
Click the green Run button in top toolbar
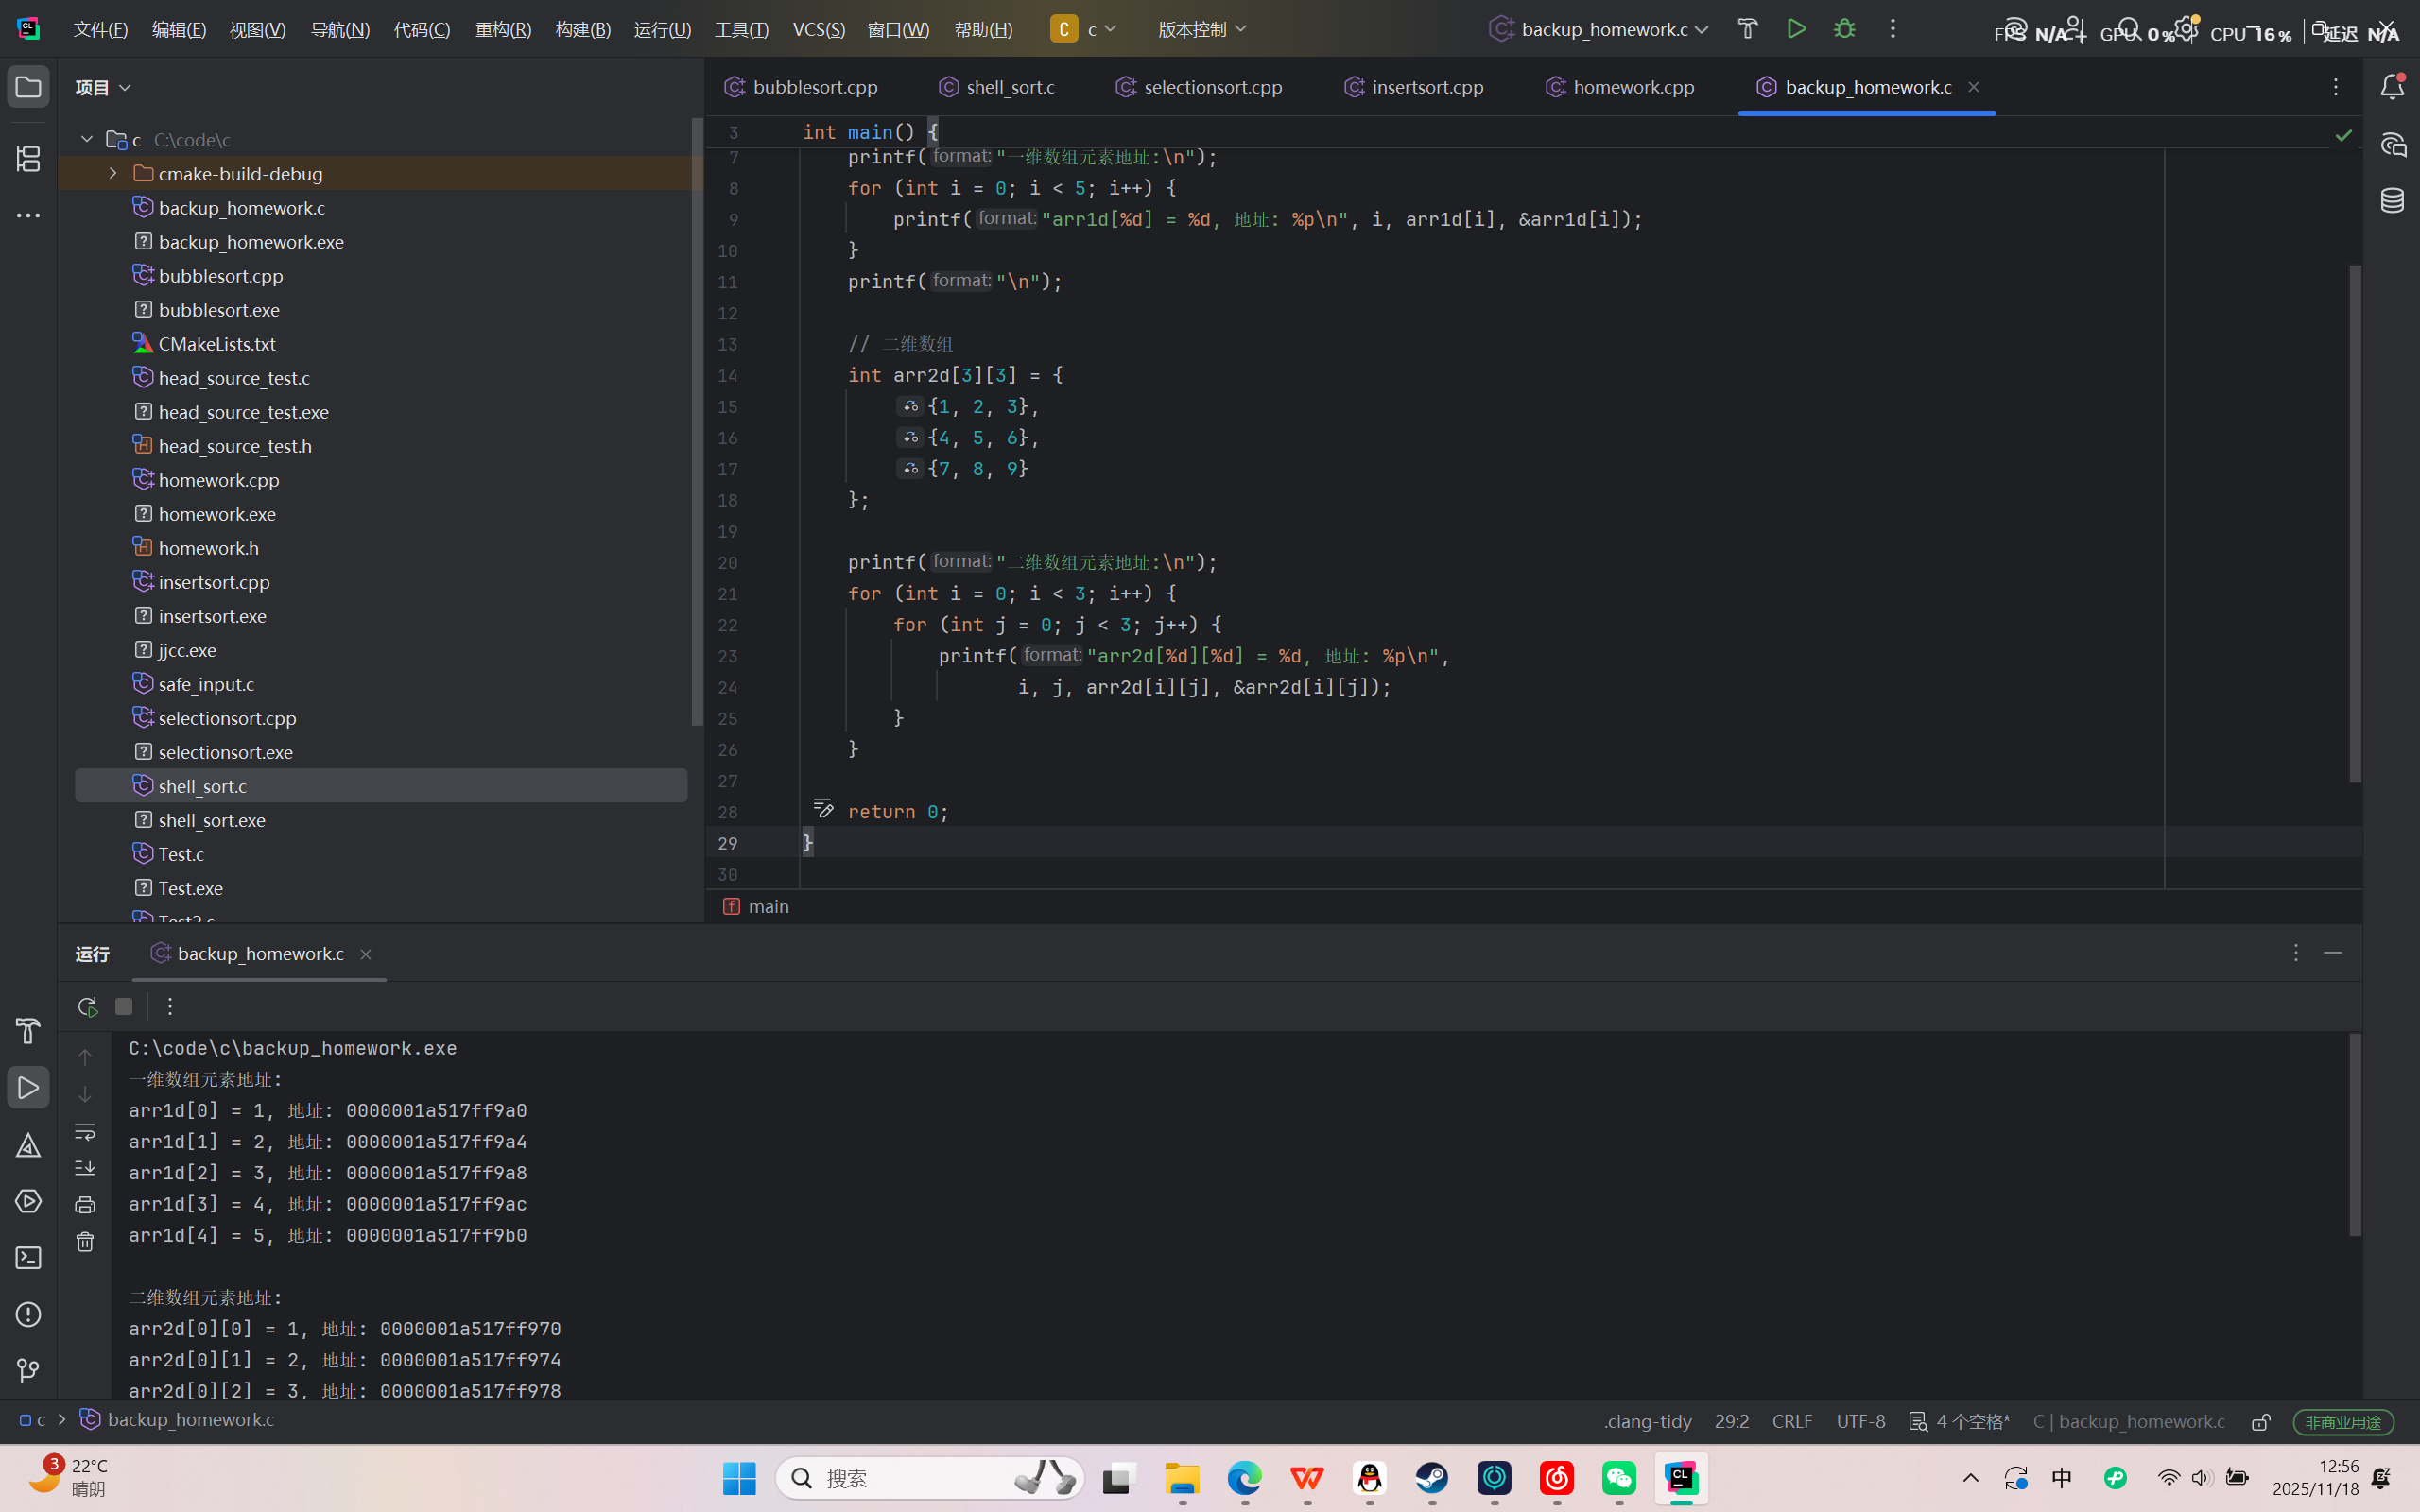click(x=1796, y=29)
